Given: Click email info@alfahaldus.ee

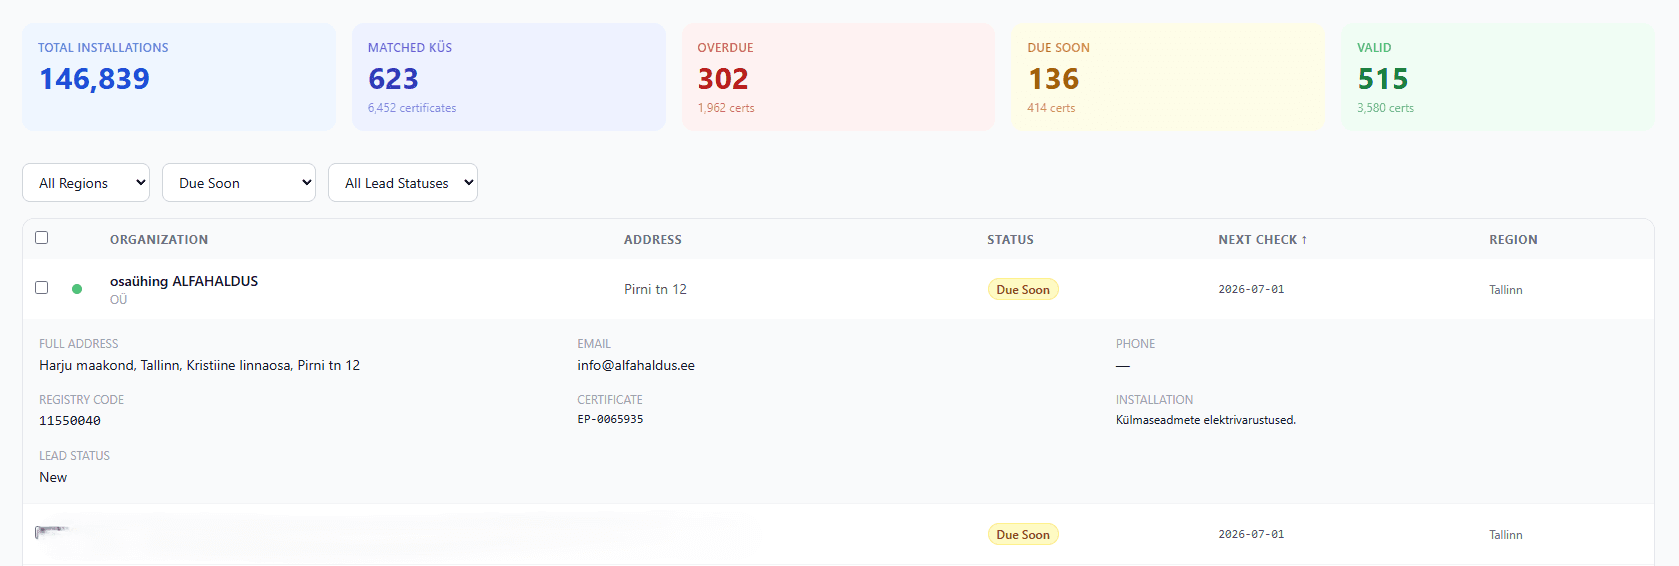Looking at the screenshot, I should (x=636, y=366).
